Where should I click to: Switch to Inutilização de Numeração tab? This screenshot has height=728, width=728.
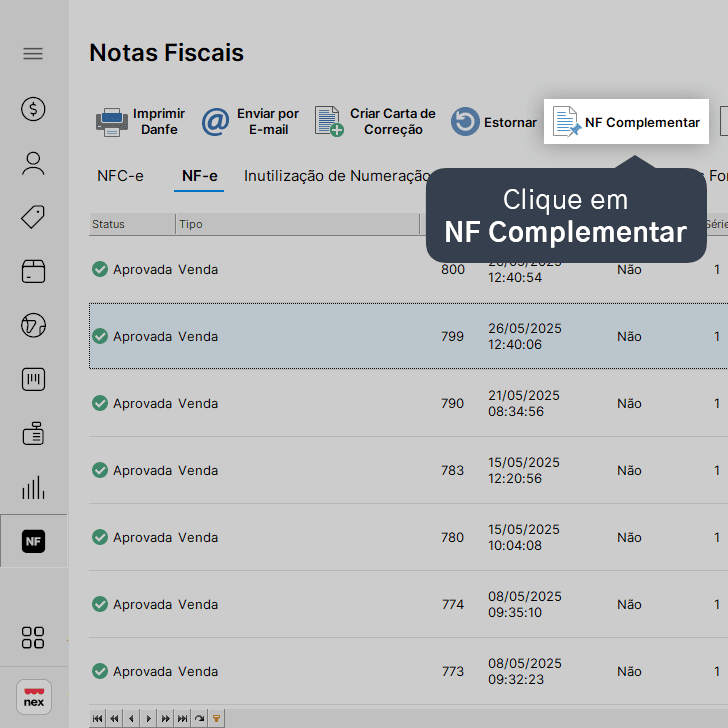(x=337, y=176)
